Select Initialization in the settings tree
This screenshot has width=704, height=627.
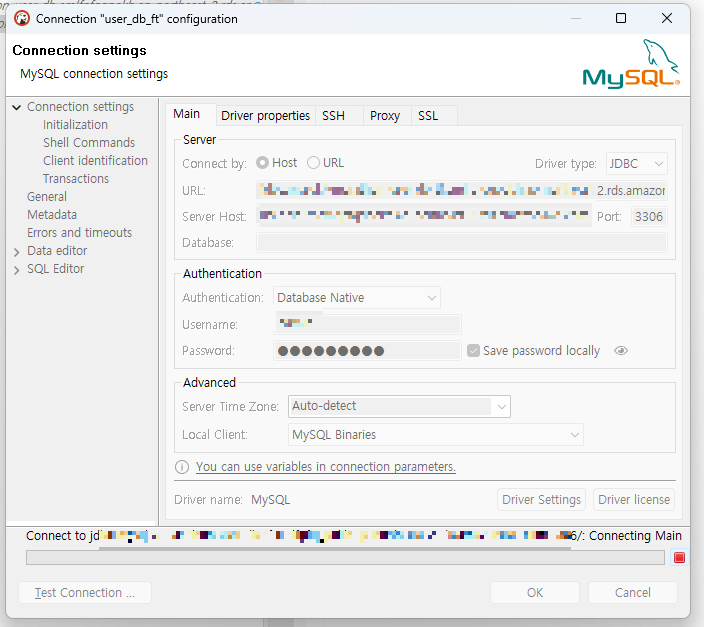(x=75, y=125)
